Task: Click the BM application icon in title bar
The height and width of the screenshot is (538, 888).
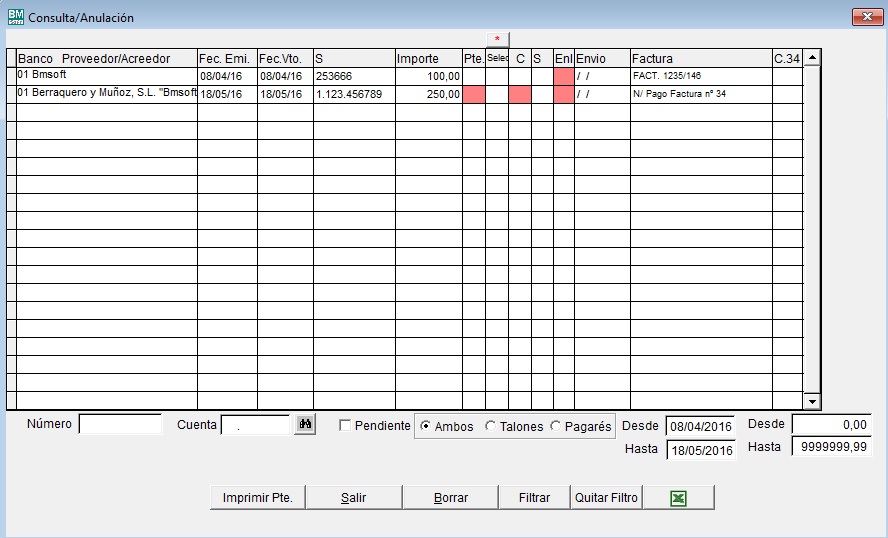Action: (x=15, y=17)
